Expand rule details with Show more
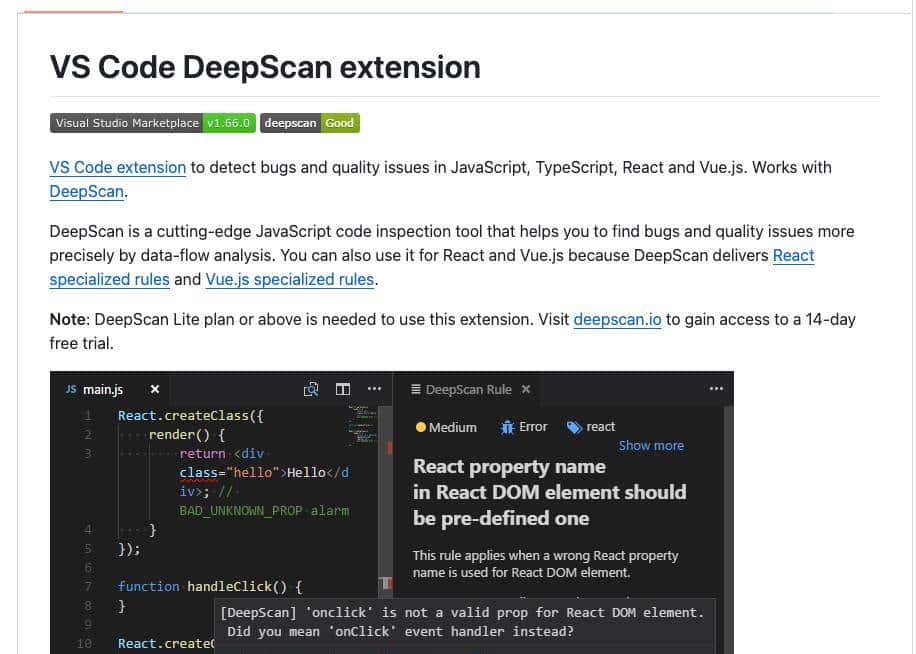Viewport: 916px width, 654px height. pyautogui.click(x=651, y=446)
